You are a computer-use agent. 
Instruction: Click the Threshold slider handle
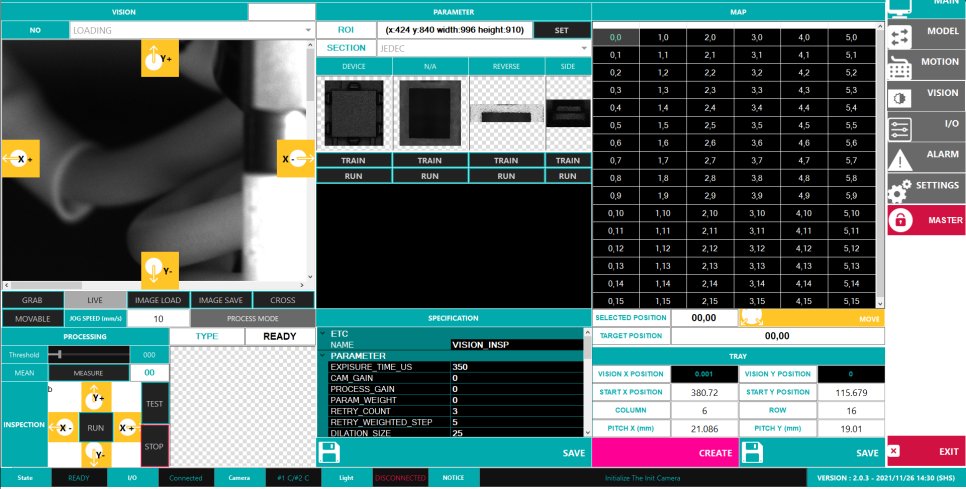pyautogui.click(x=59, y=355)
